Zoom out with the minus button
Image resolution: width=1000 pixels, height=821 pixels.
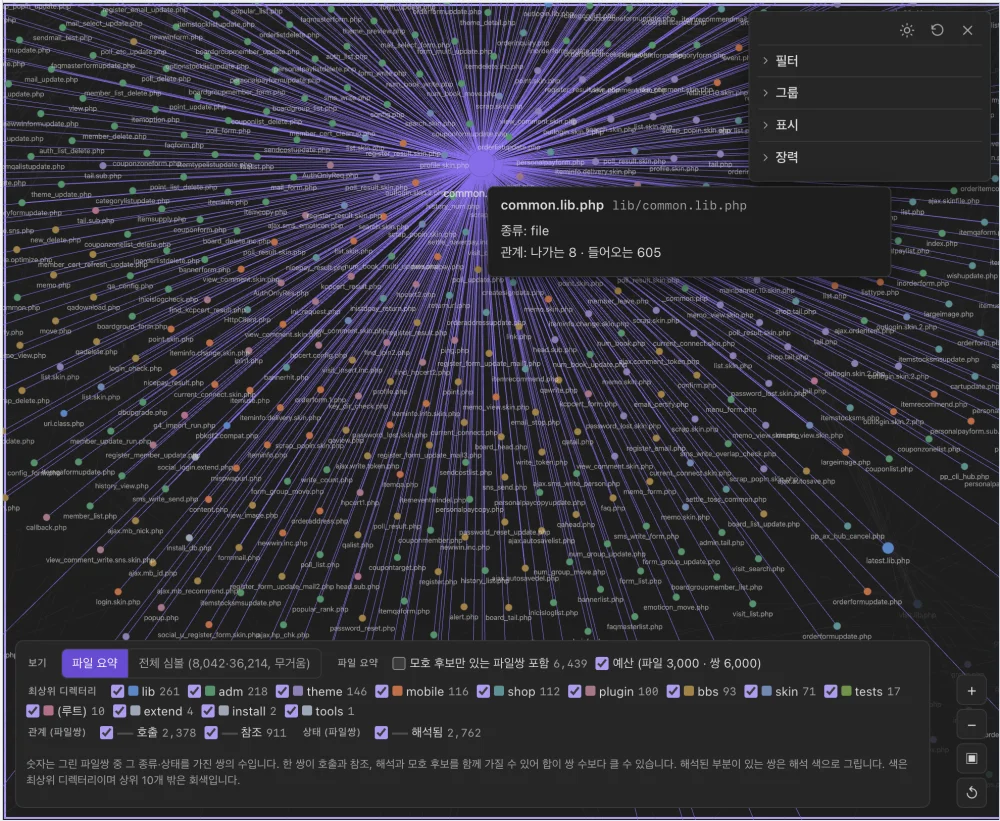(971, 725)
